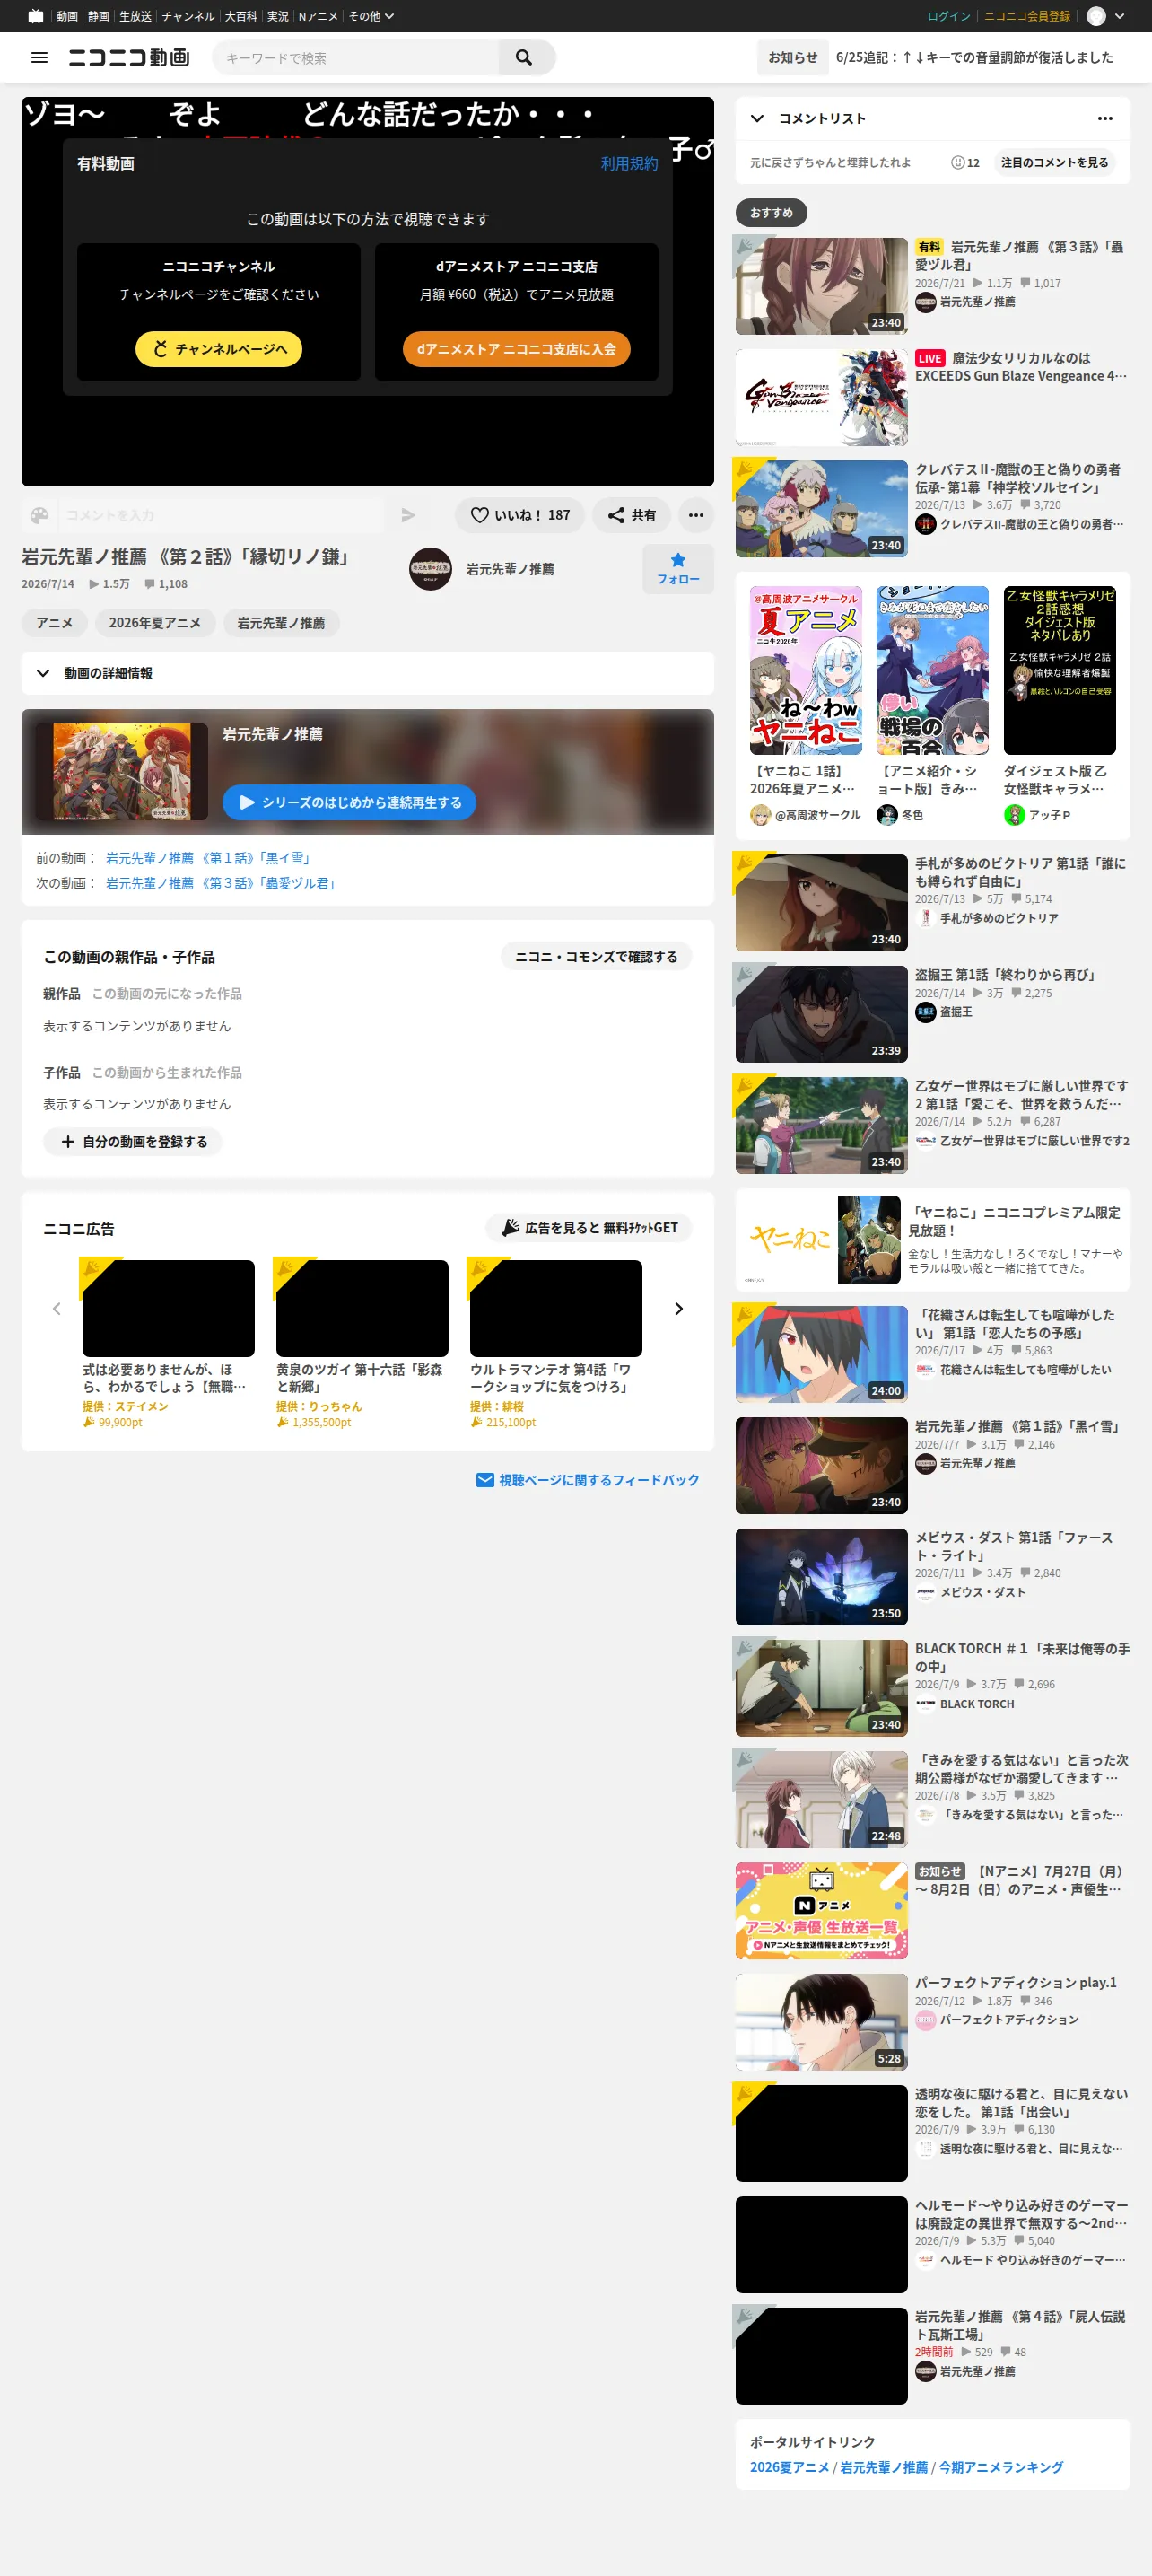This screenshot has width=1152, height=2576.
Task: Collapse the コメントリスト panel
Action: 757,118
